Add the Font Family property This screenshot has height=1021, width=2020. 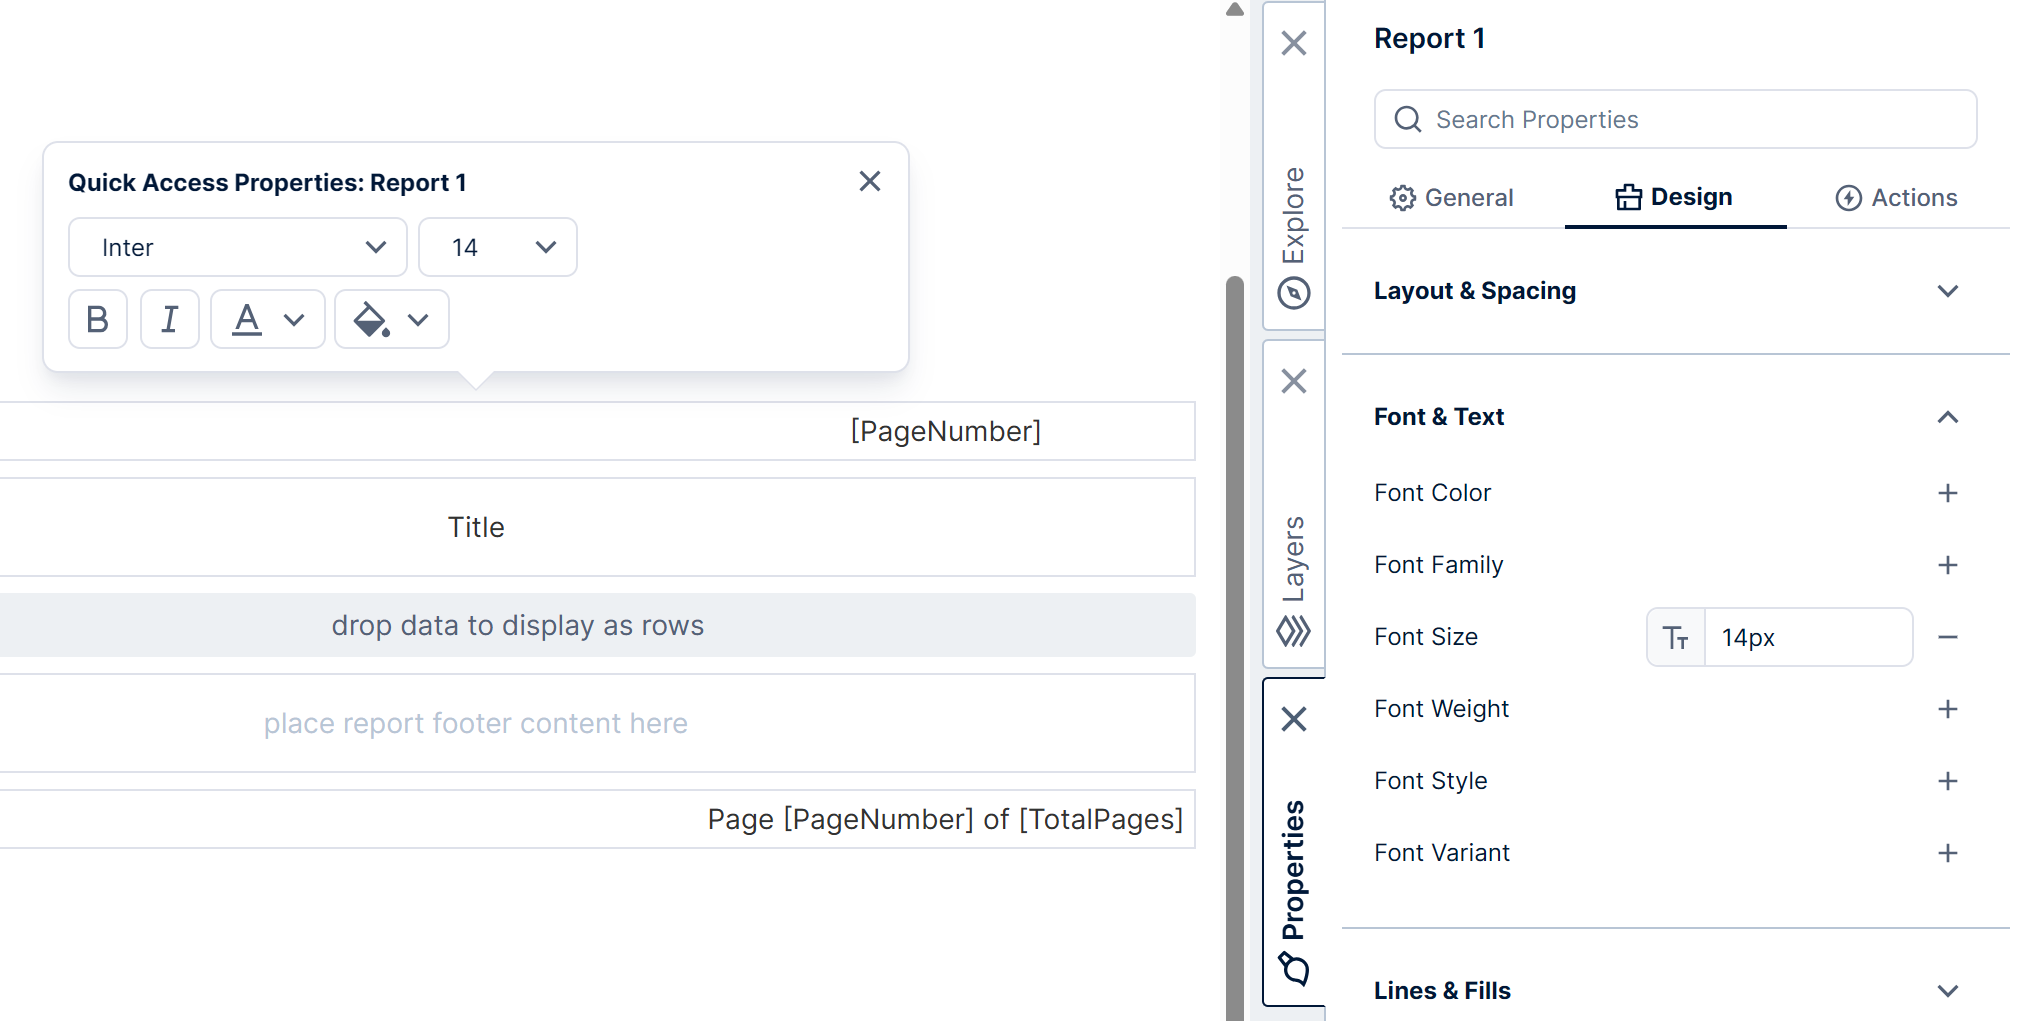(x=1947, y=565)
